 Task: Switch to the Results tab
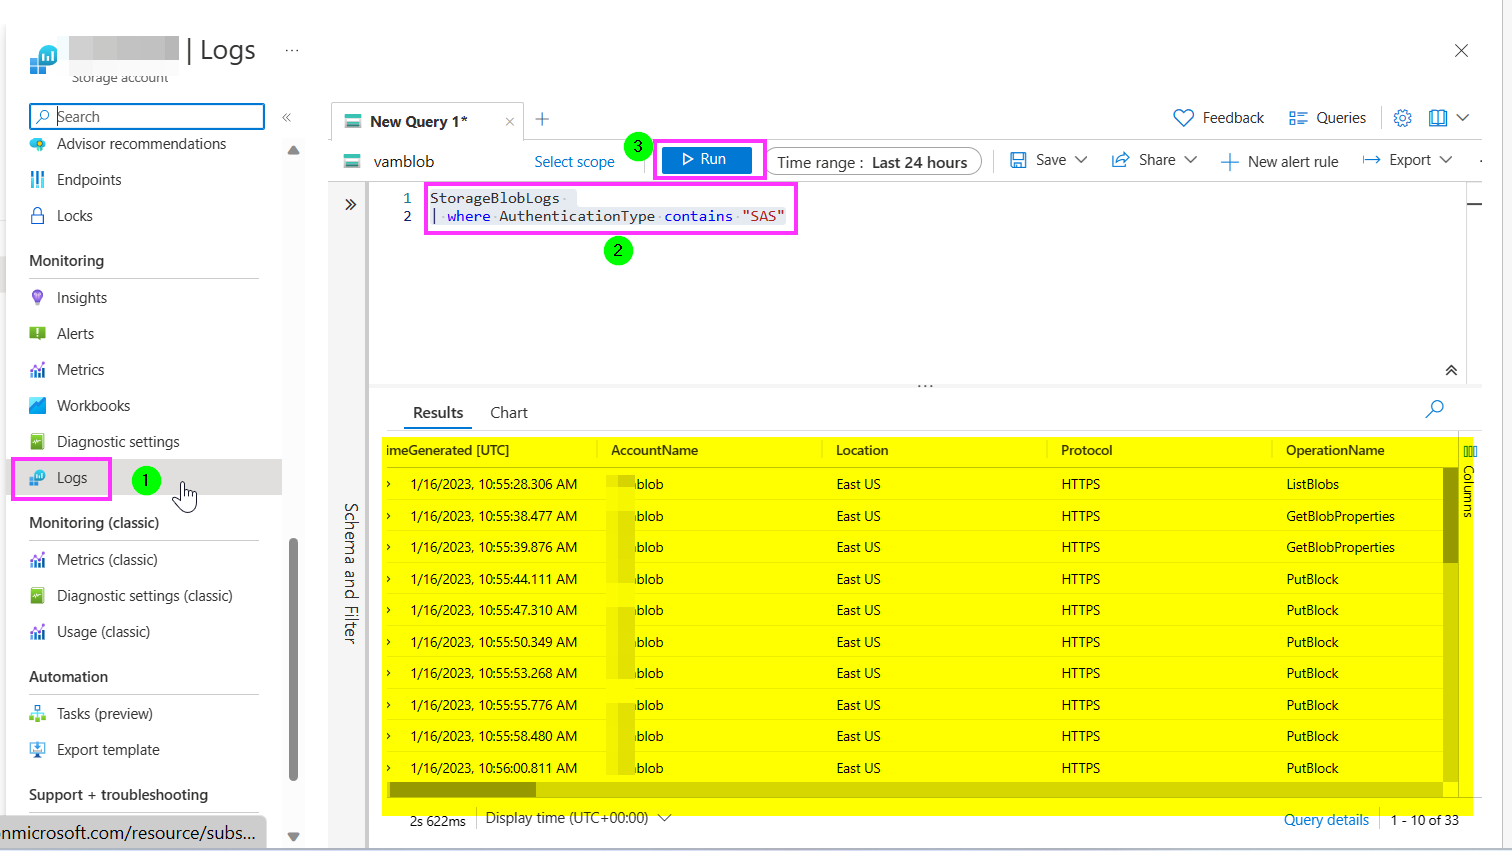tap(438, 413)
